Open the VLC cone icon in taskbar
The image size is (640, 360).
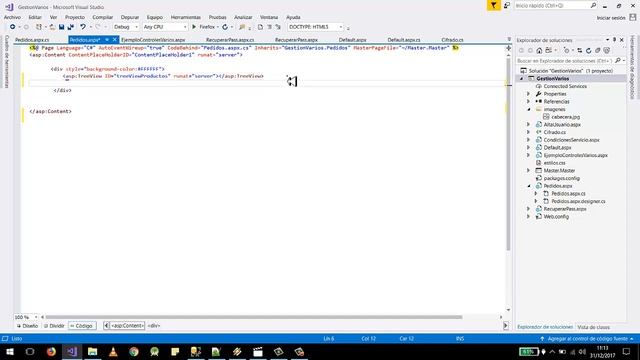[113, 351]
